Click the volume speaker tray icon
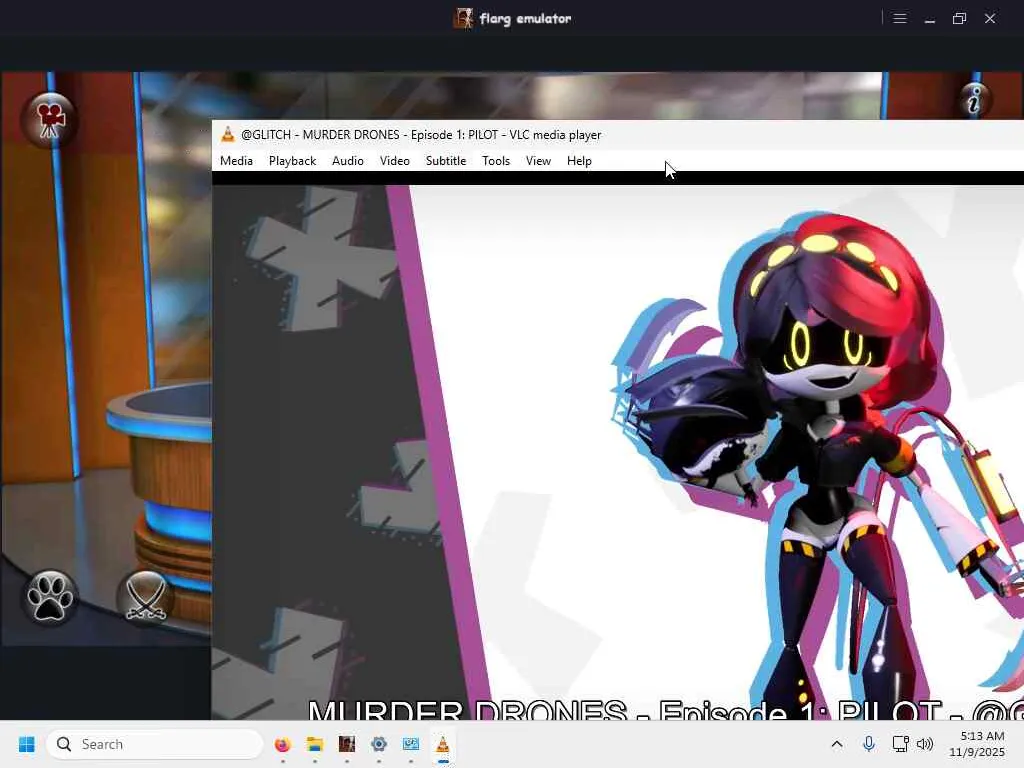Screen dimensions: 1024x768 925,744
